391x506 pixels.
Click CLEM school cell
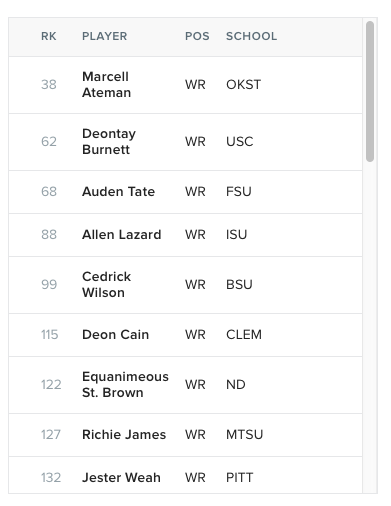pos(244,335)
